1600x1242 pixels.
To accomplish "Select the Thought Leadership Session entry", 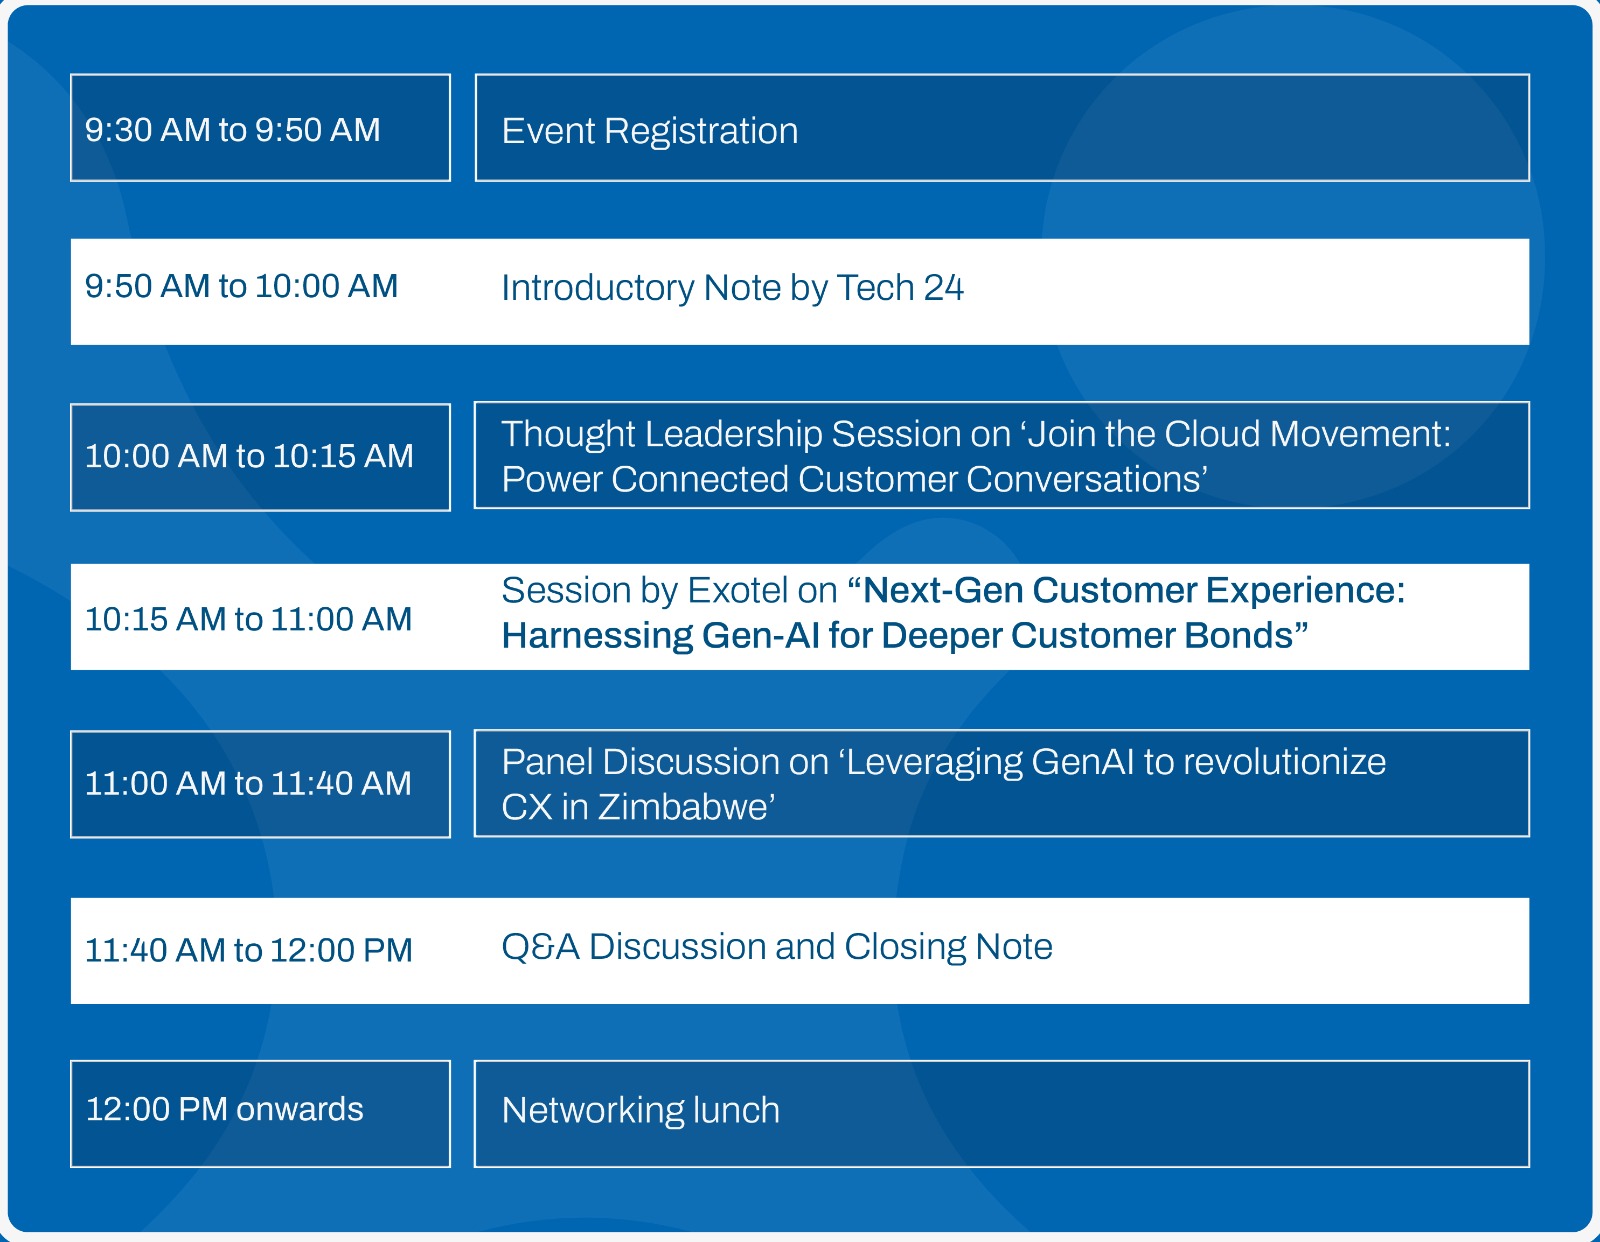I will click(x=1001, y=456).
